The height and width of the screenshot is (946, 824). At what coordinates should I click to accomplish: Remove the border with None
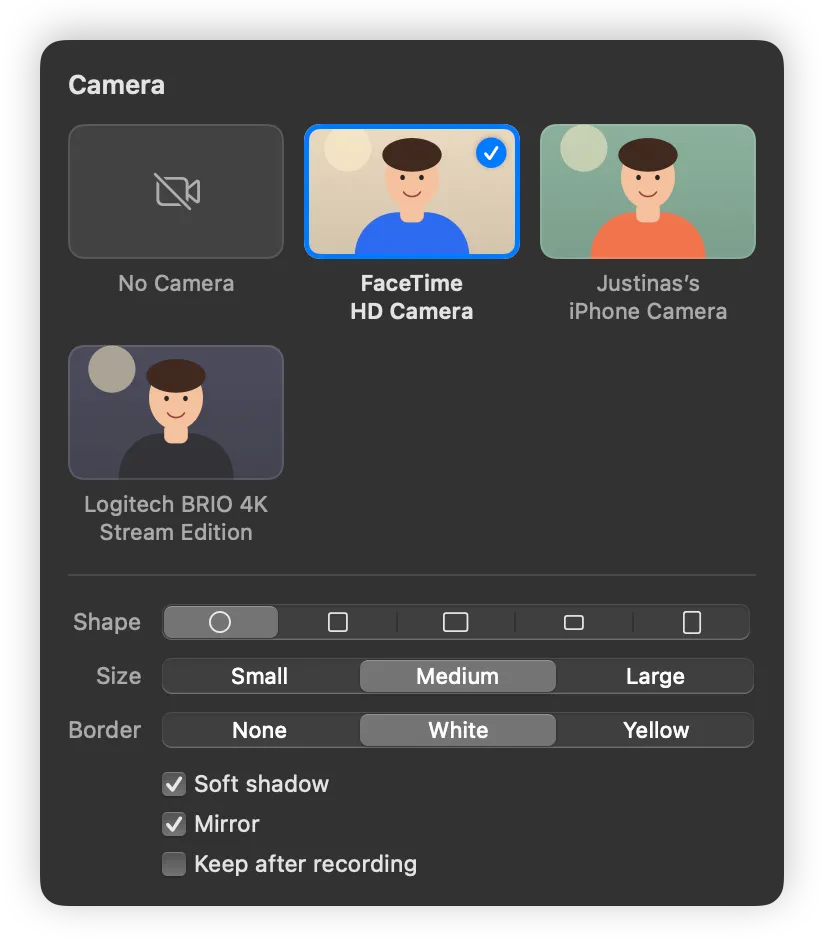point(260,730)
